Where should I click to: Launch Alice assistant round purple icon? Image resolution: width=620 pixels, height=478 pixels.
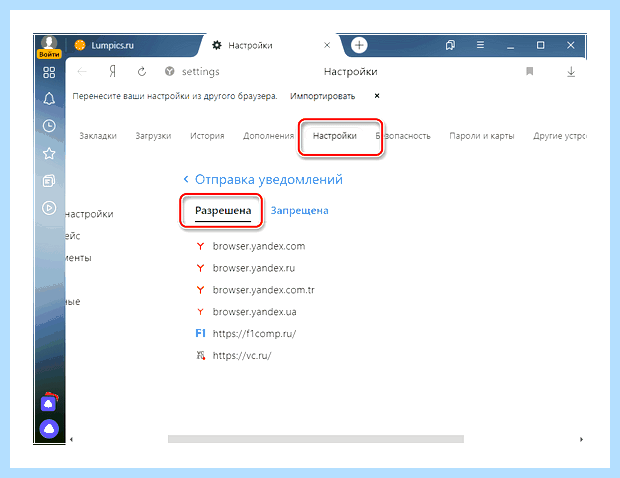[49, 429]
